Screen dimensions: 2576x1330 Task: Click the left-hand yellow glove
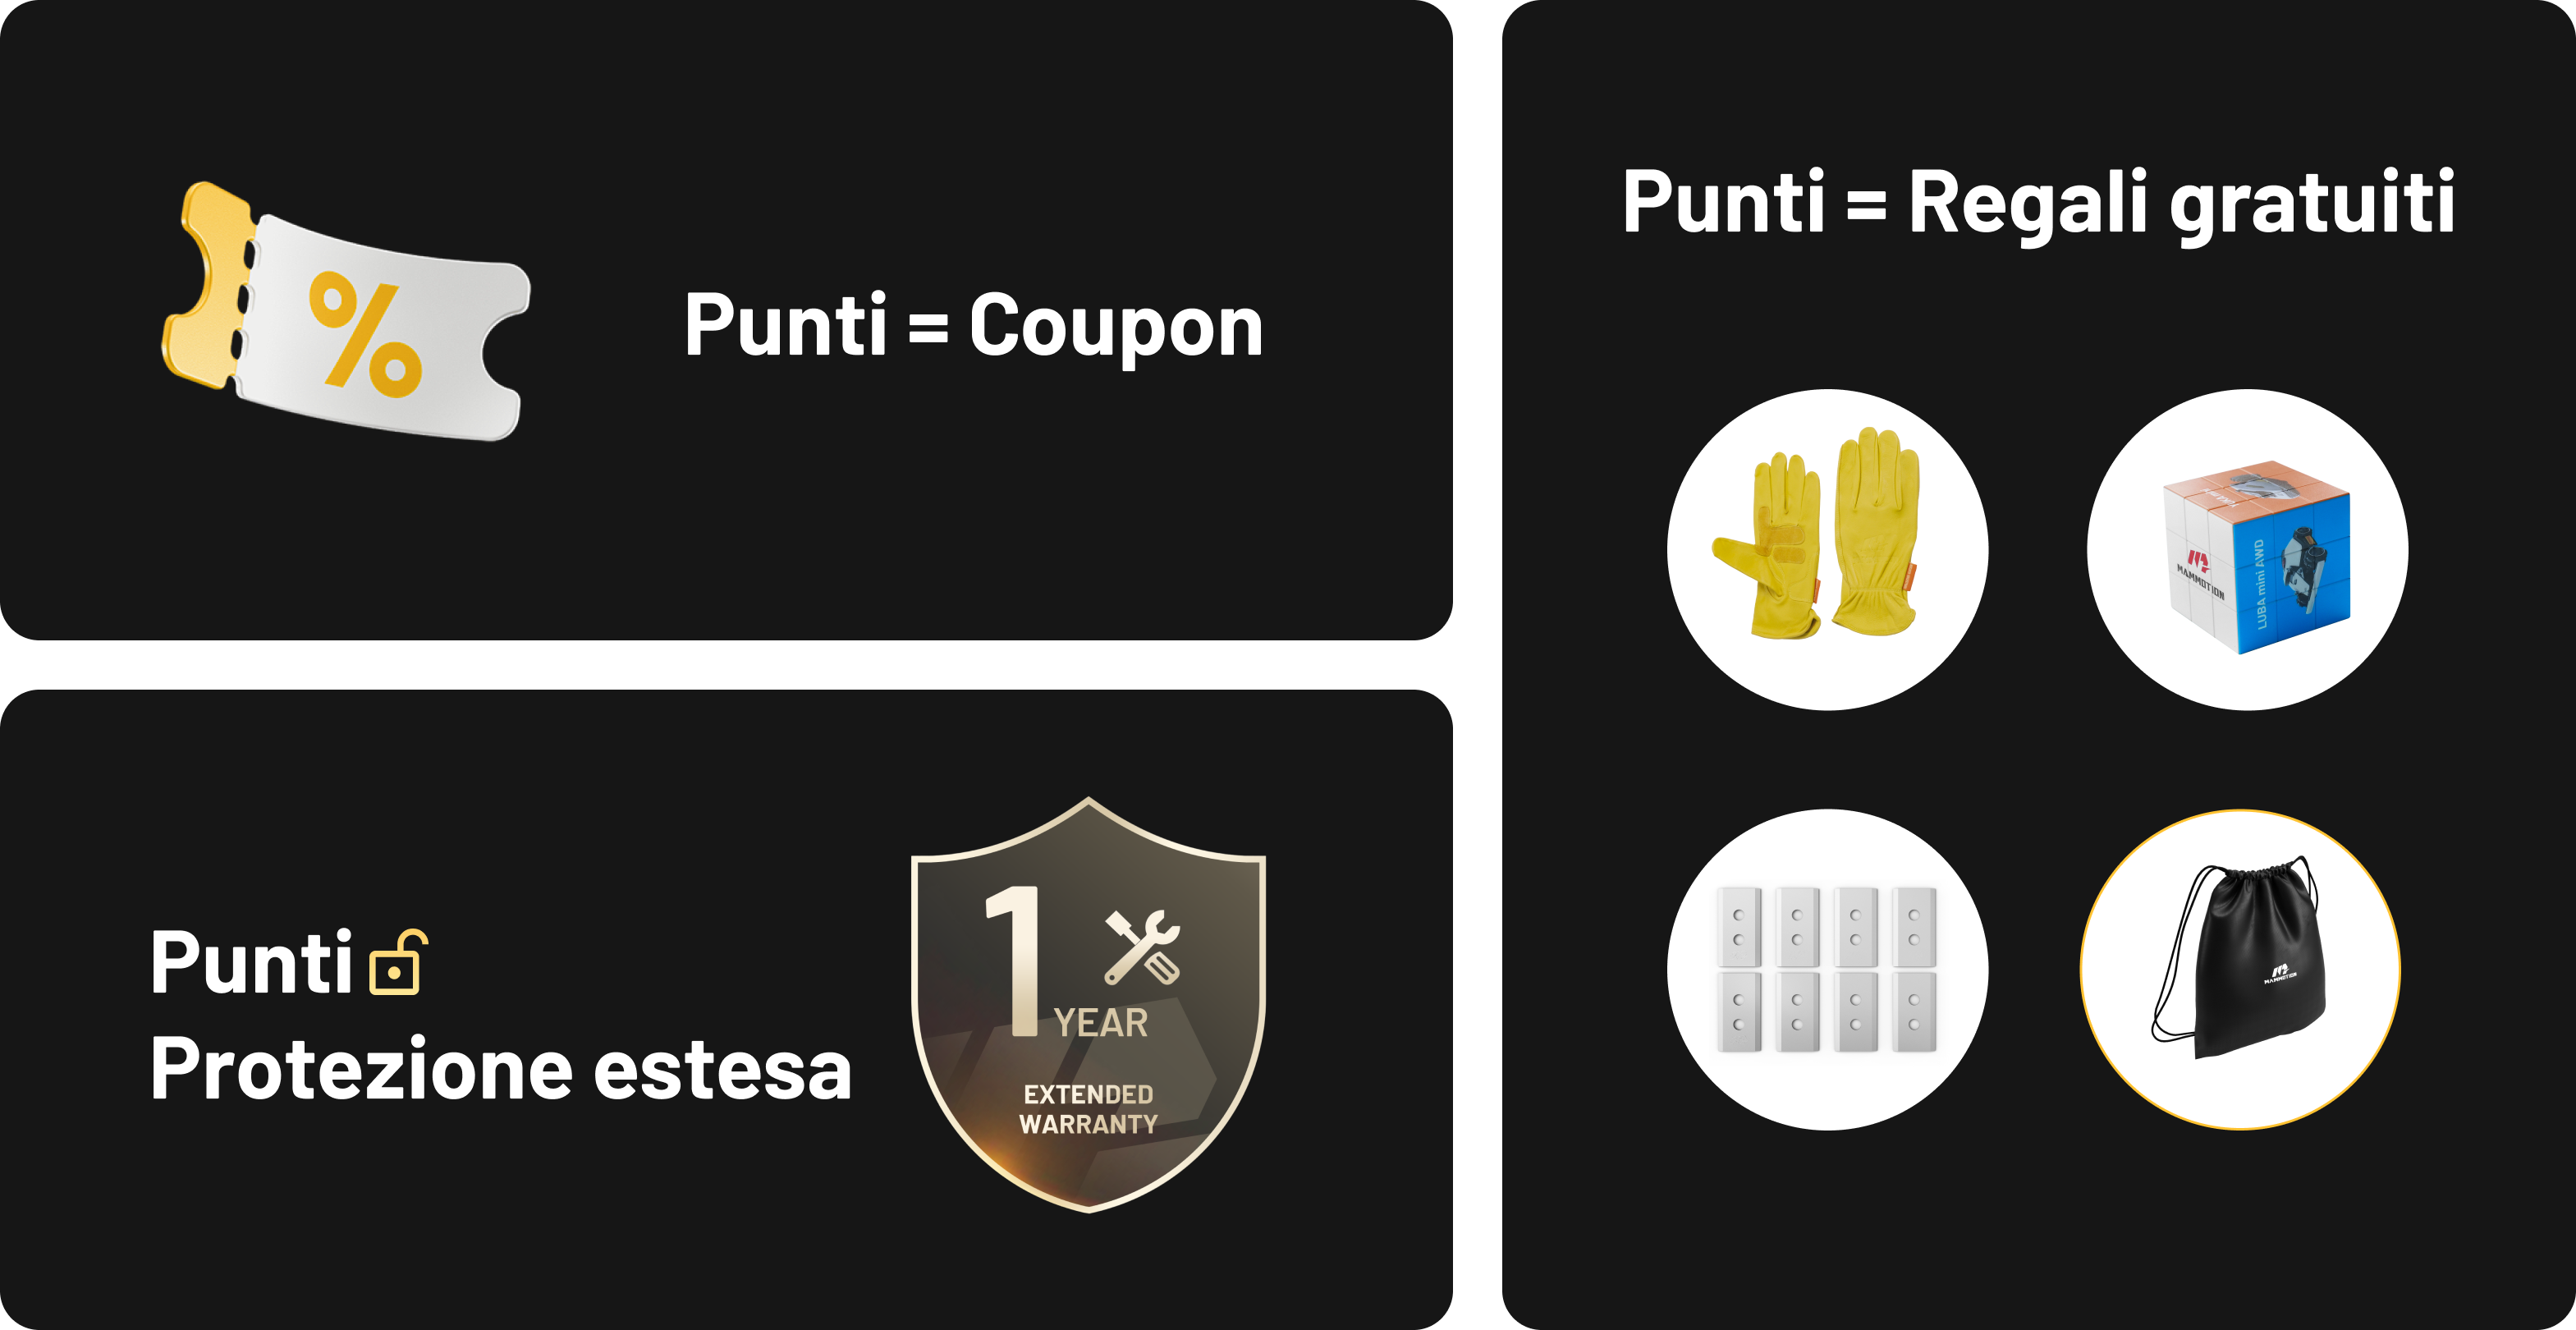(1766, 546)
